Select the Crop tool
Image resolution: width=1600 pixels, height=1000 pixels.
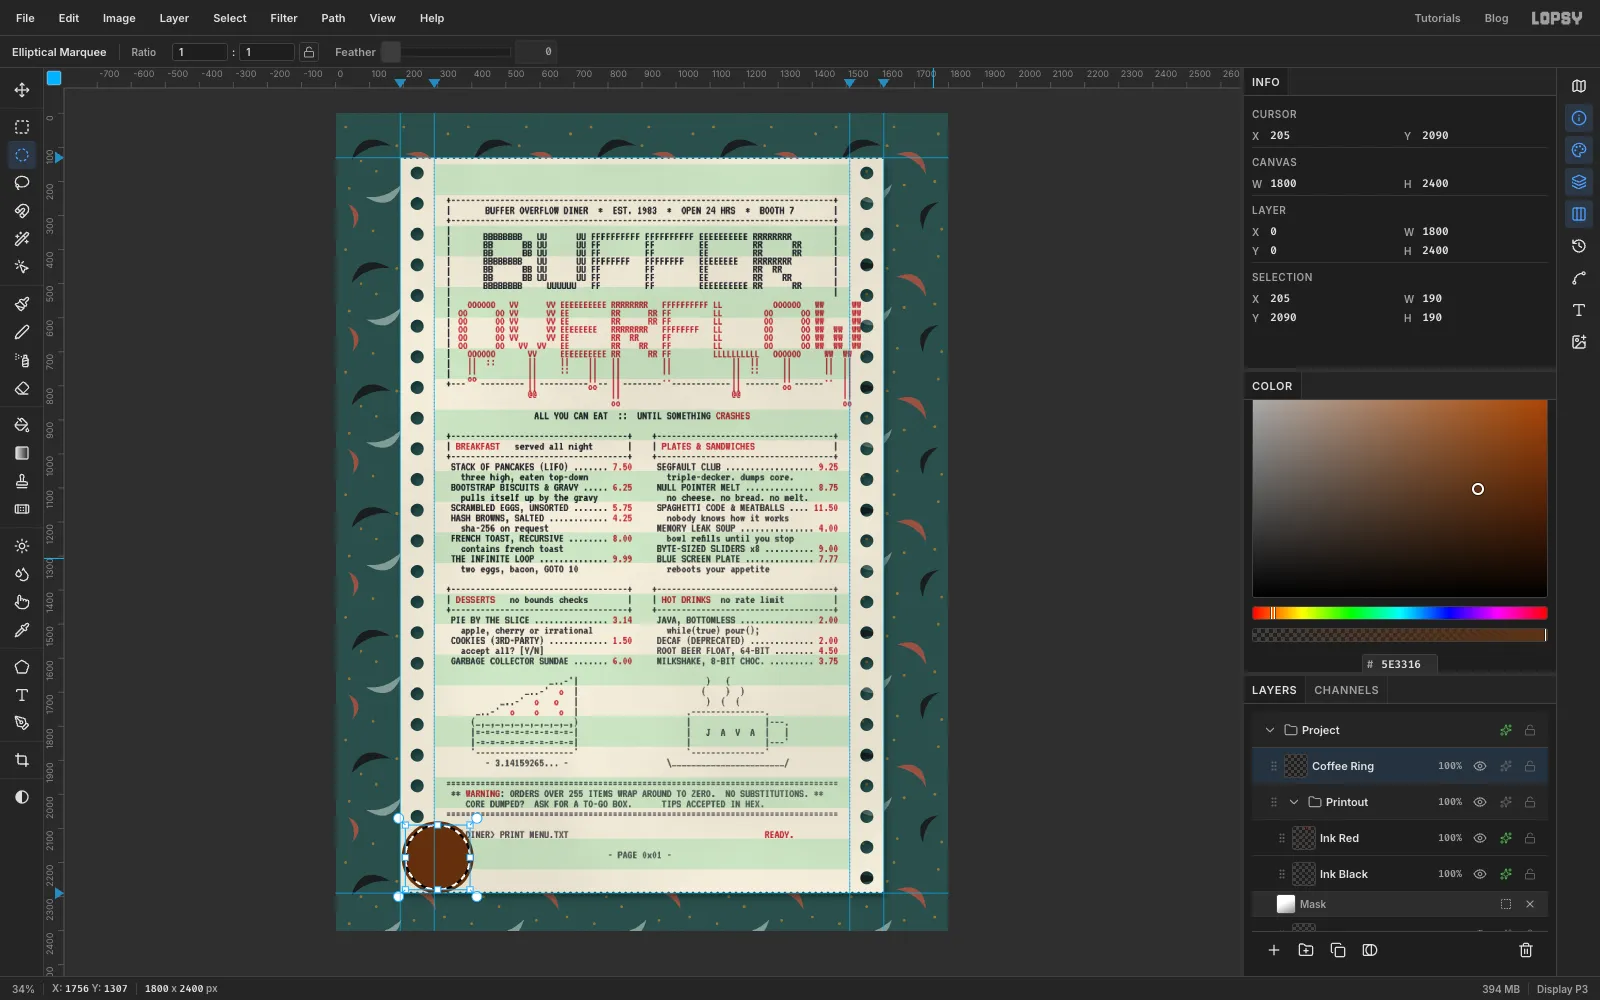point(22,760)
